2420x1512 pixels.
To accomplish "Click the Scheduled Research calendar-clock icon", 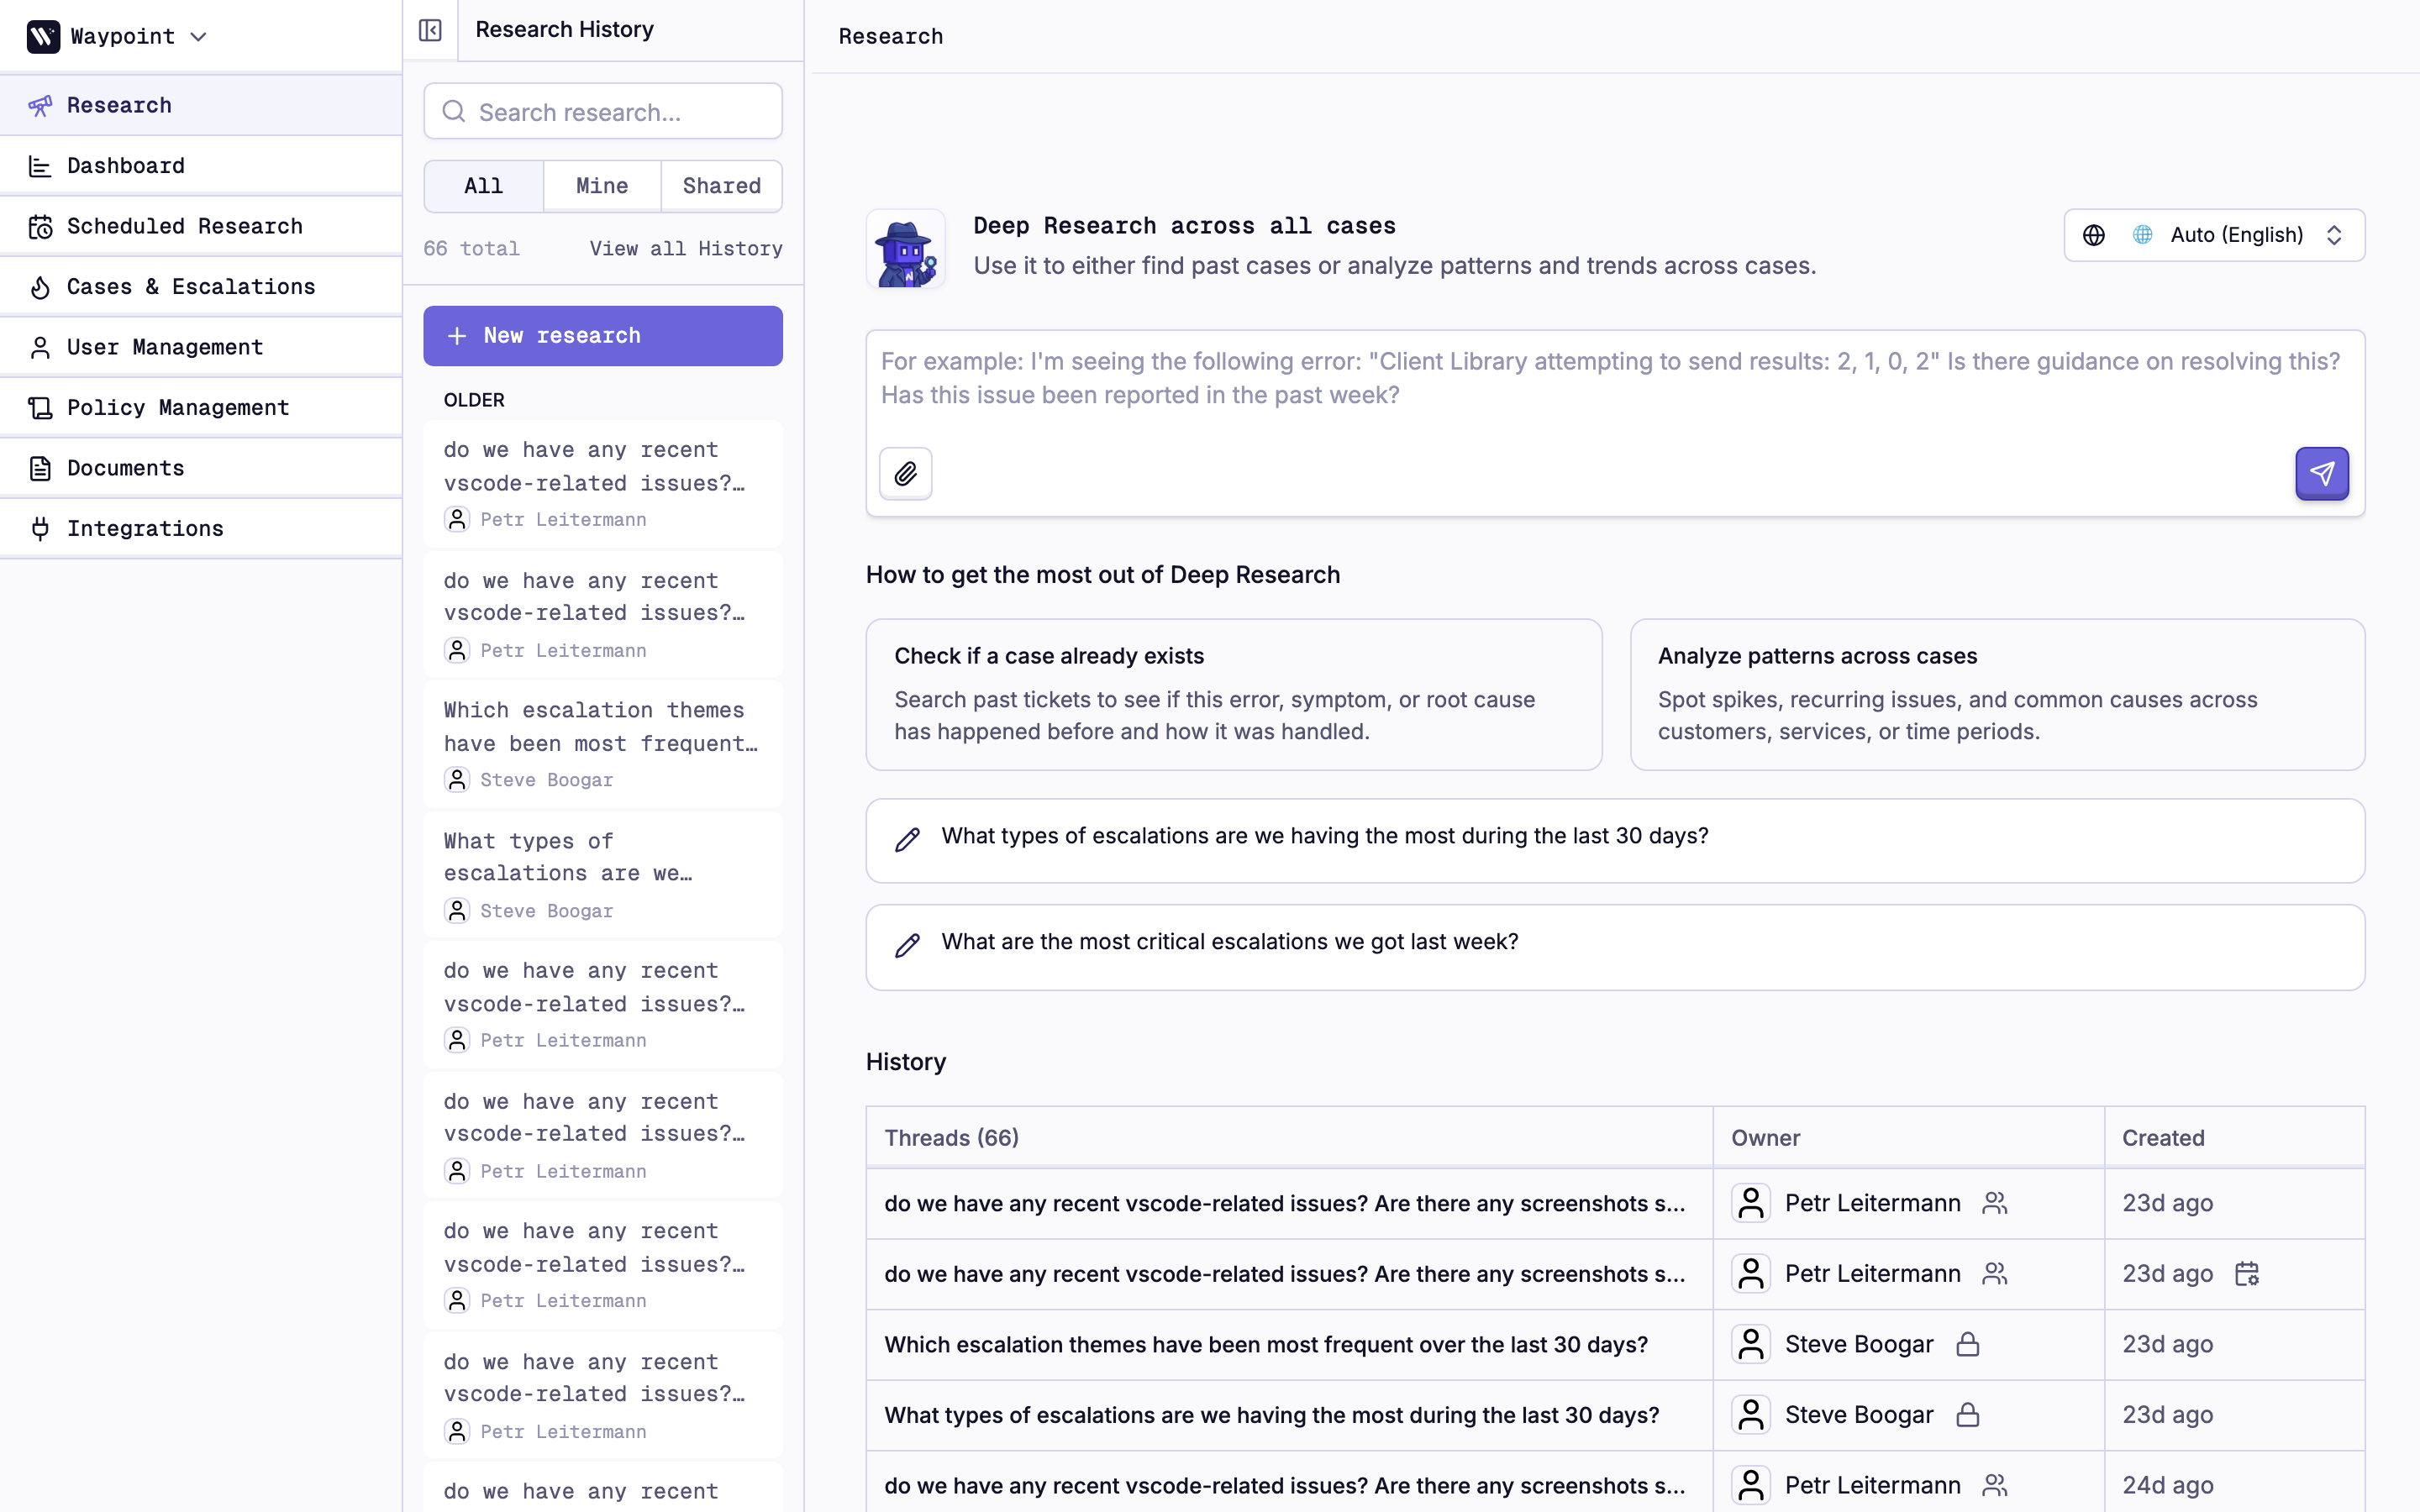I will (40, 227).
